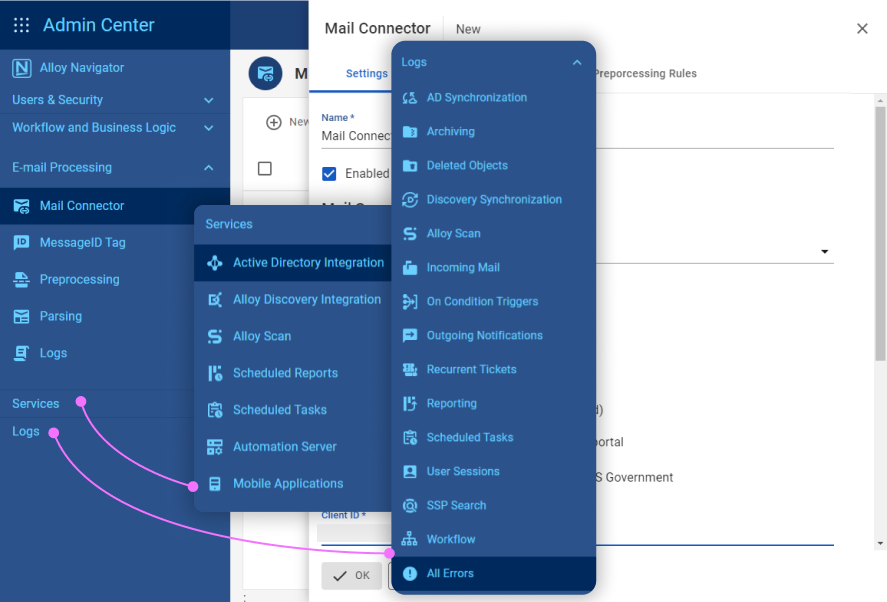This screenshot has width=887, height=602.
Task: Click the Outgoing Notifications icon
Action: click(x=410, y=336)
